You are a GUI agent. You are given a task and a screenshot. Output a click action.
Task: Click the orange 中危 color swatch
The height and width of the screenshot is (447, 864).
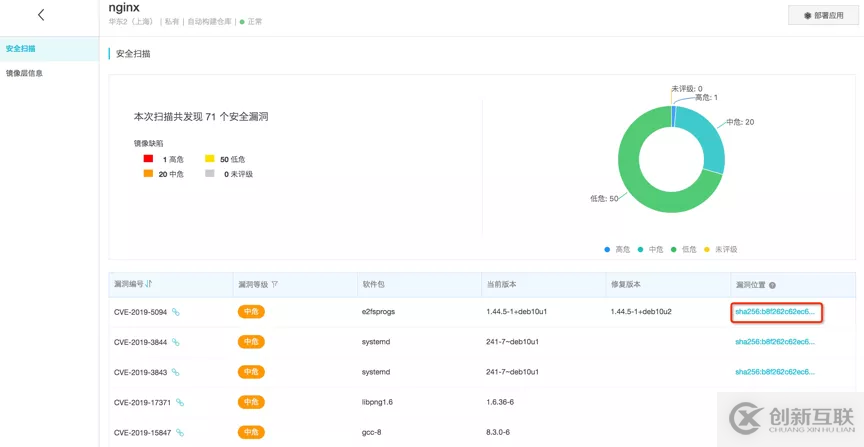(x=148, y=174)
